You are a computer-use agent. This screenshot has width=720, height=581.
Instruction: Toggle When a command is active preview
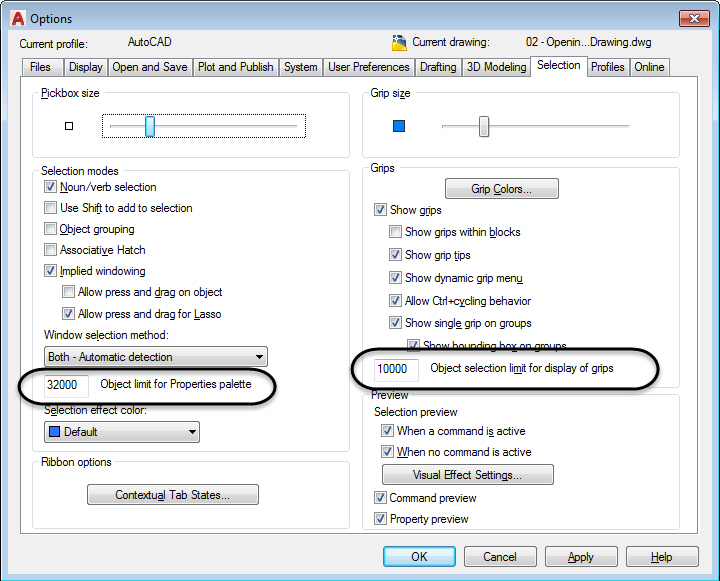[x=387, y=430]
